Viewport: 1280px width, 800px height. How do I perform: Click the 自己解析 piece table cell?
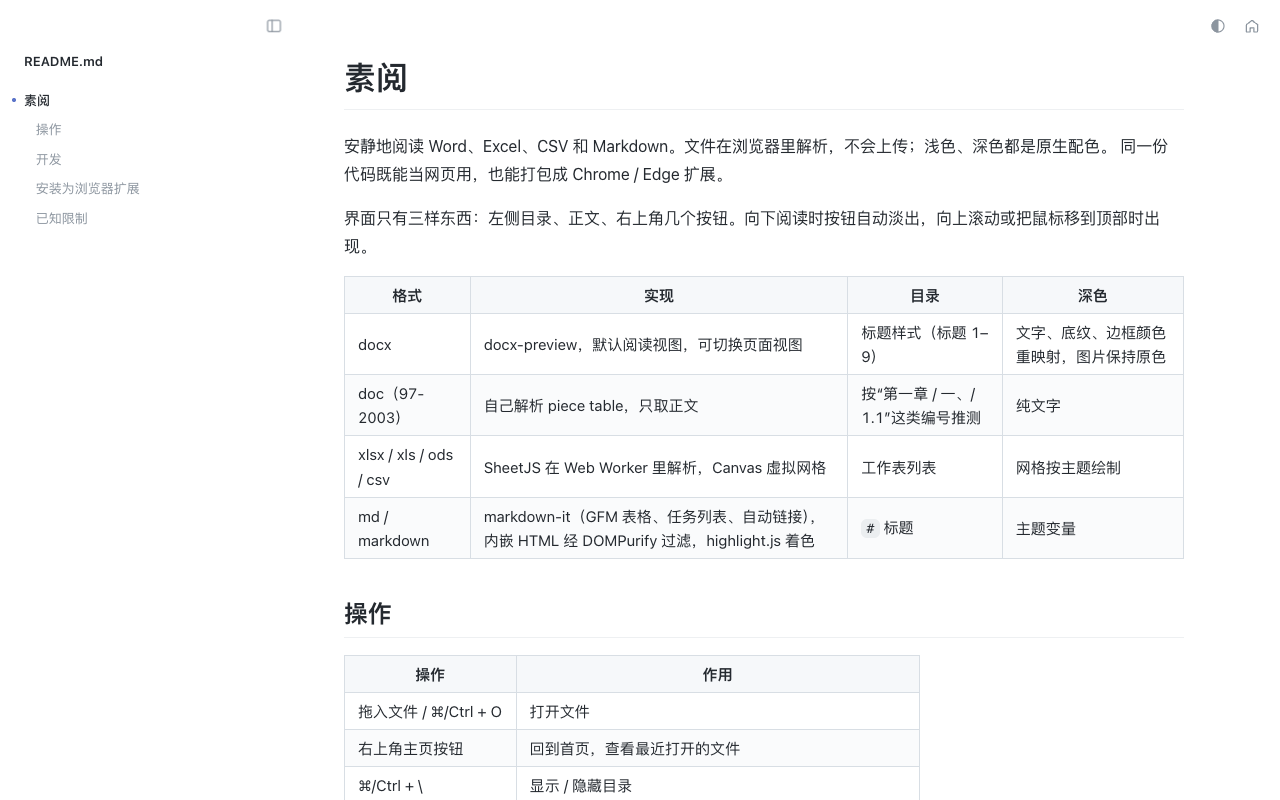pos(659,405)
